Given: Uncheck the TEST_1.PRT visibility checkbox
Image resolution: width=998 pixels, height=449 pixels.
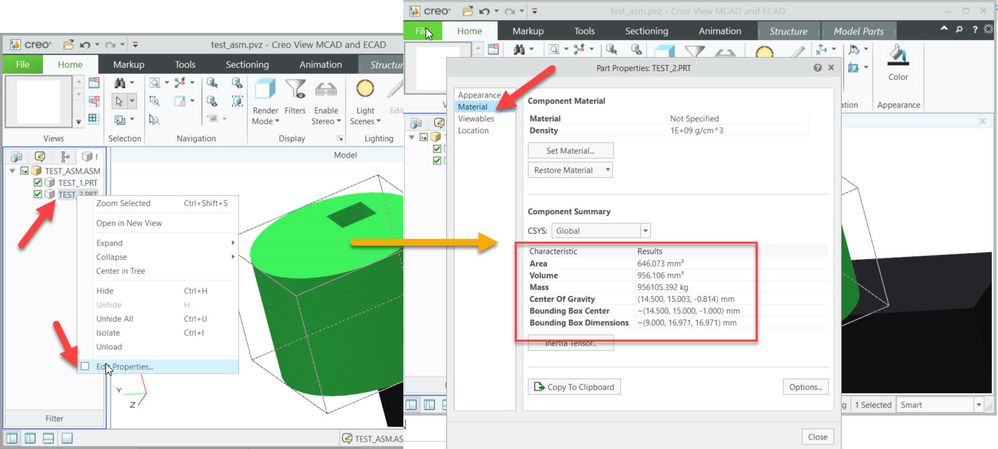Looking at the screenshot, I should tap(38, 183).
